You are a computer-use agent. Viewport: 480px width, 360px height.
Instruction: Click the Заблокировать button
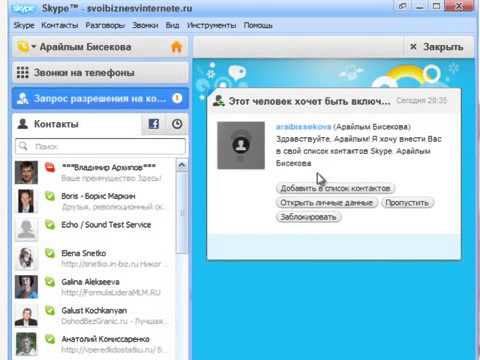[x=308, y=217]
